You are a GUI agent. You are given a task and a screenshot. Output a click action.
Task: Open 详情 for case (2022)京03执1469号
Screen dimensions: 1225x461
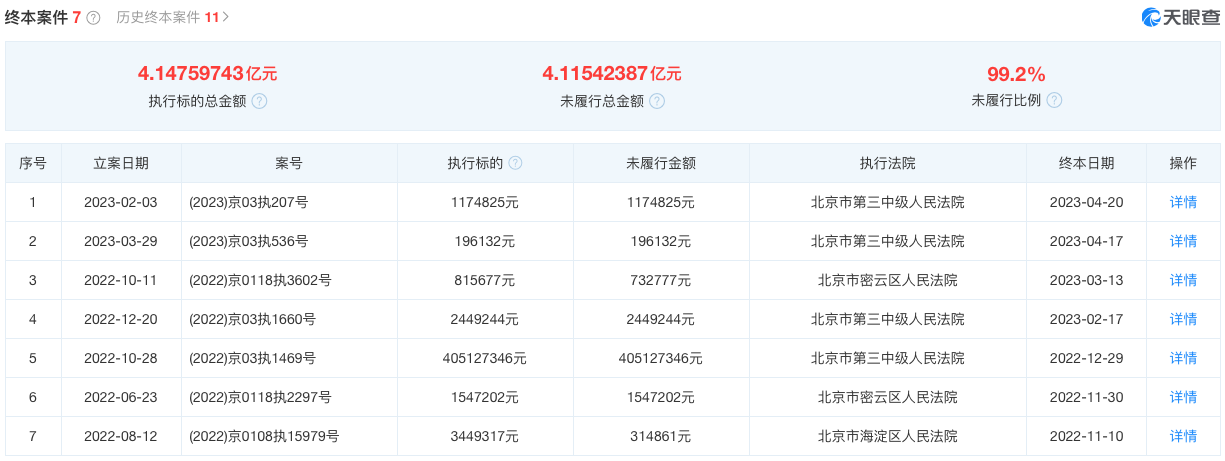1183,358
